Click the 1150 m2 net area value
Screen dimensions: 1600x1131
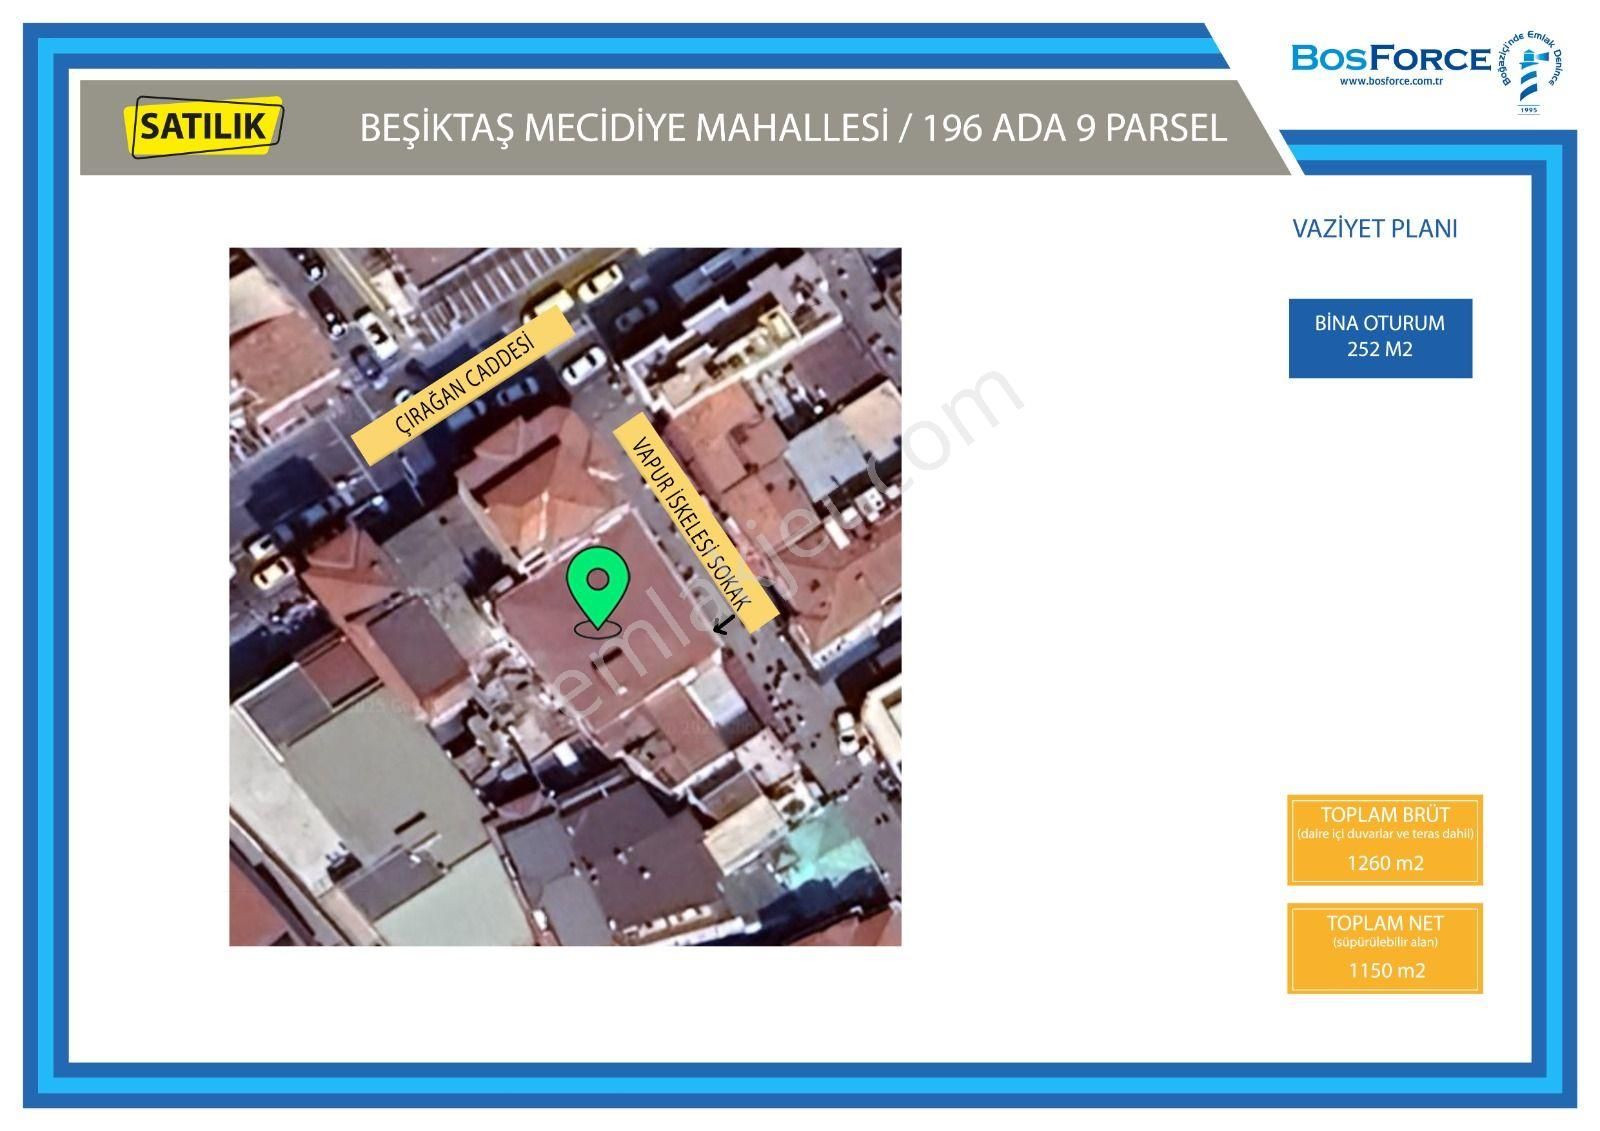(x=1385, y=970)
